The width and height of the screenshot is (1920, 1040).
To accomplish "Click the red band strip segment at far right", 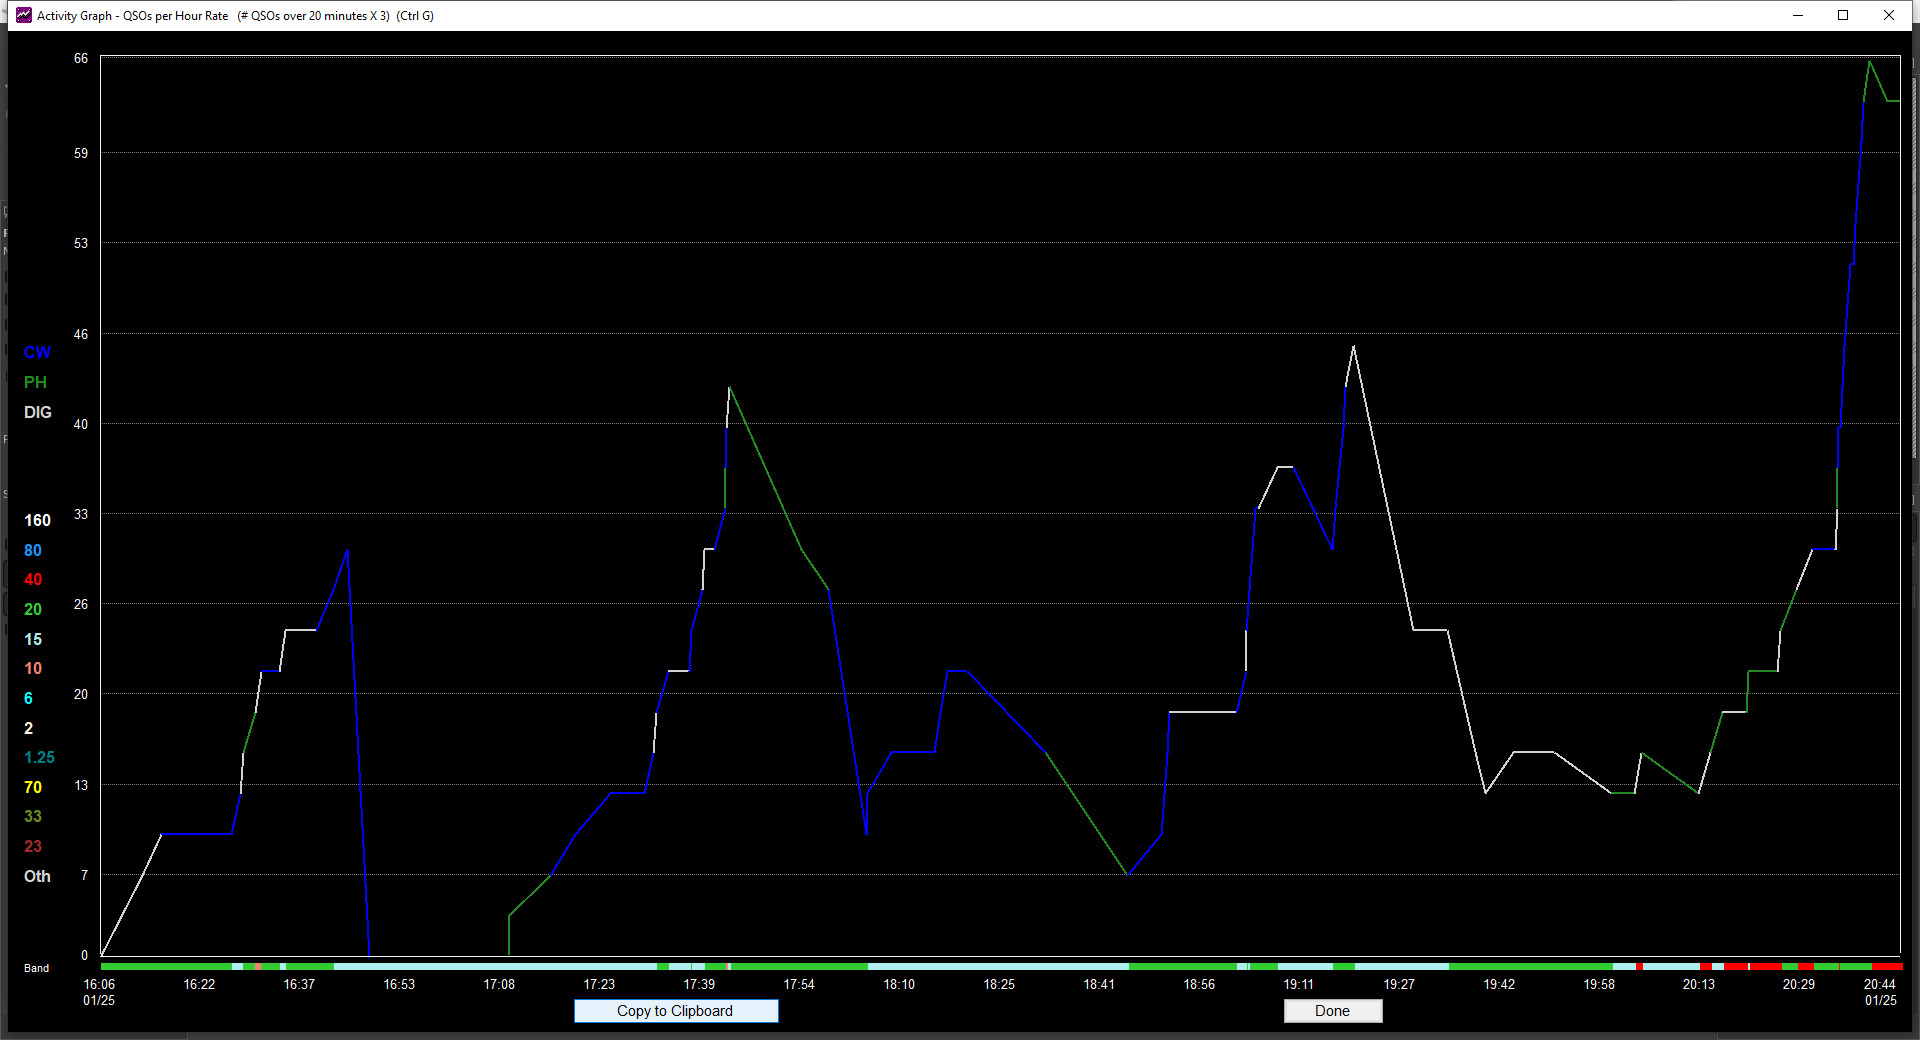I will 1886,967.
